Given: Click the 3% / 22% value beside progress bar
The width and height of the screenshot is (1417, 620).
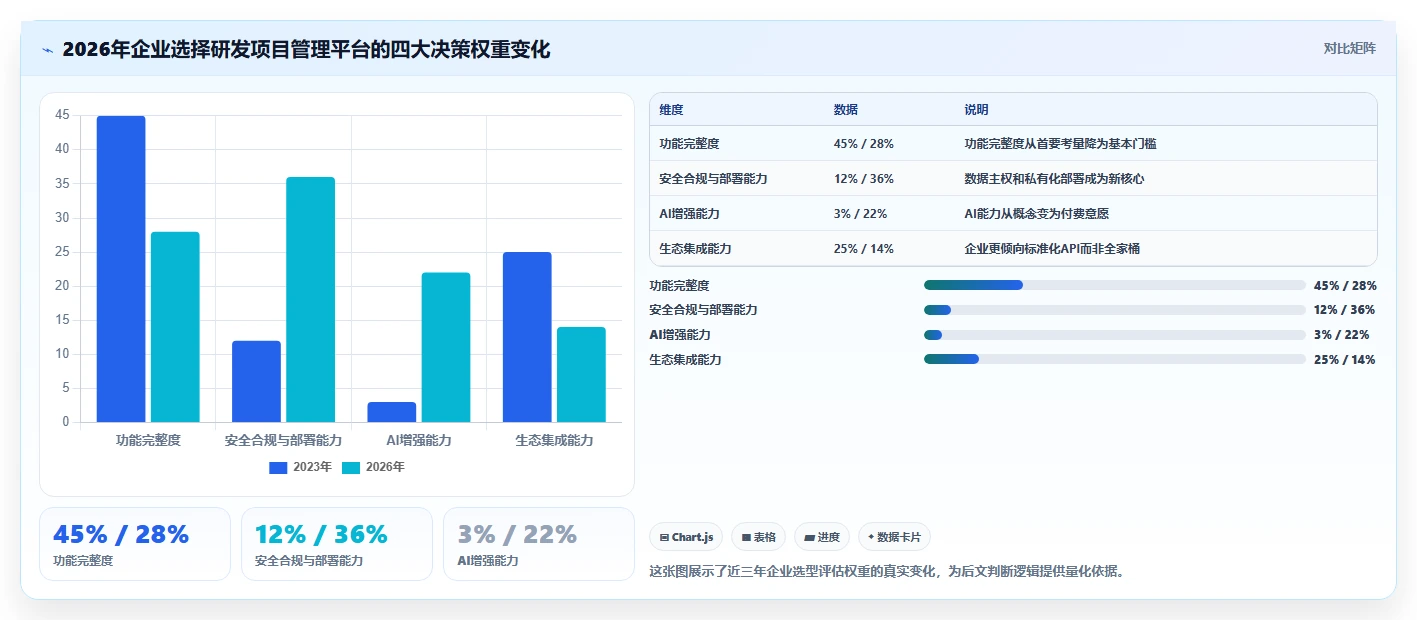Looking at the screenshot, I should click(1342, 335).
